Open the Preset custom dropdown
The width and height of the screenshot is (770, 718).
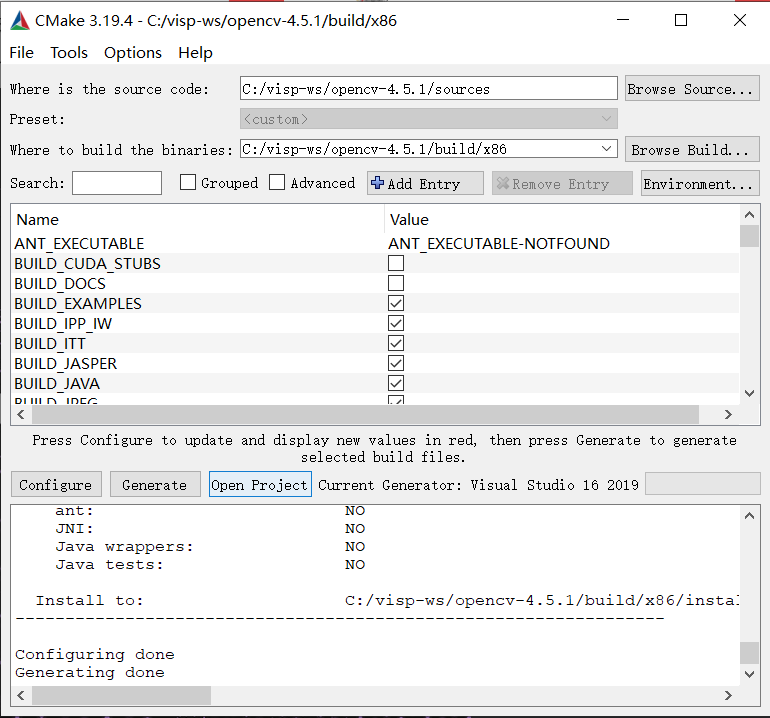tap(428, 119)
